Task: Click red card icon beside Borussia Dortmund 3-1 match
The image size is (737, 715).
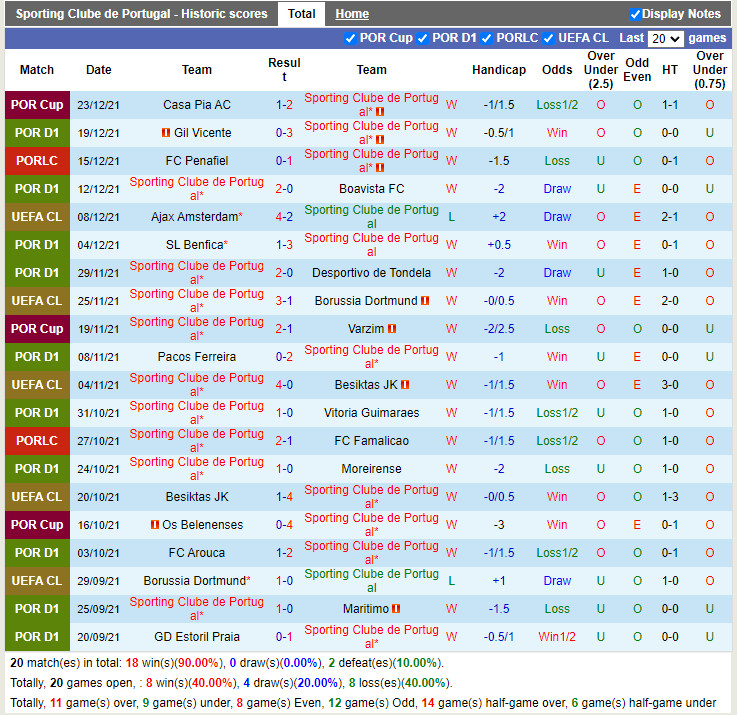Action: point(425,301)
